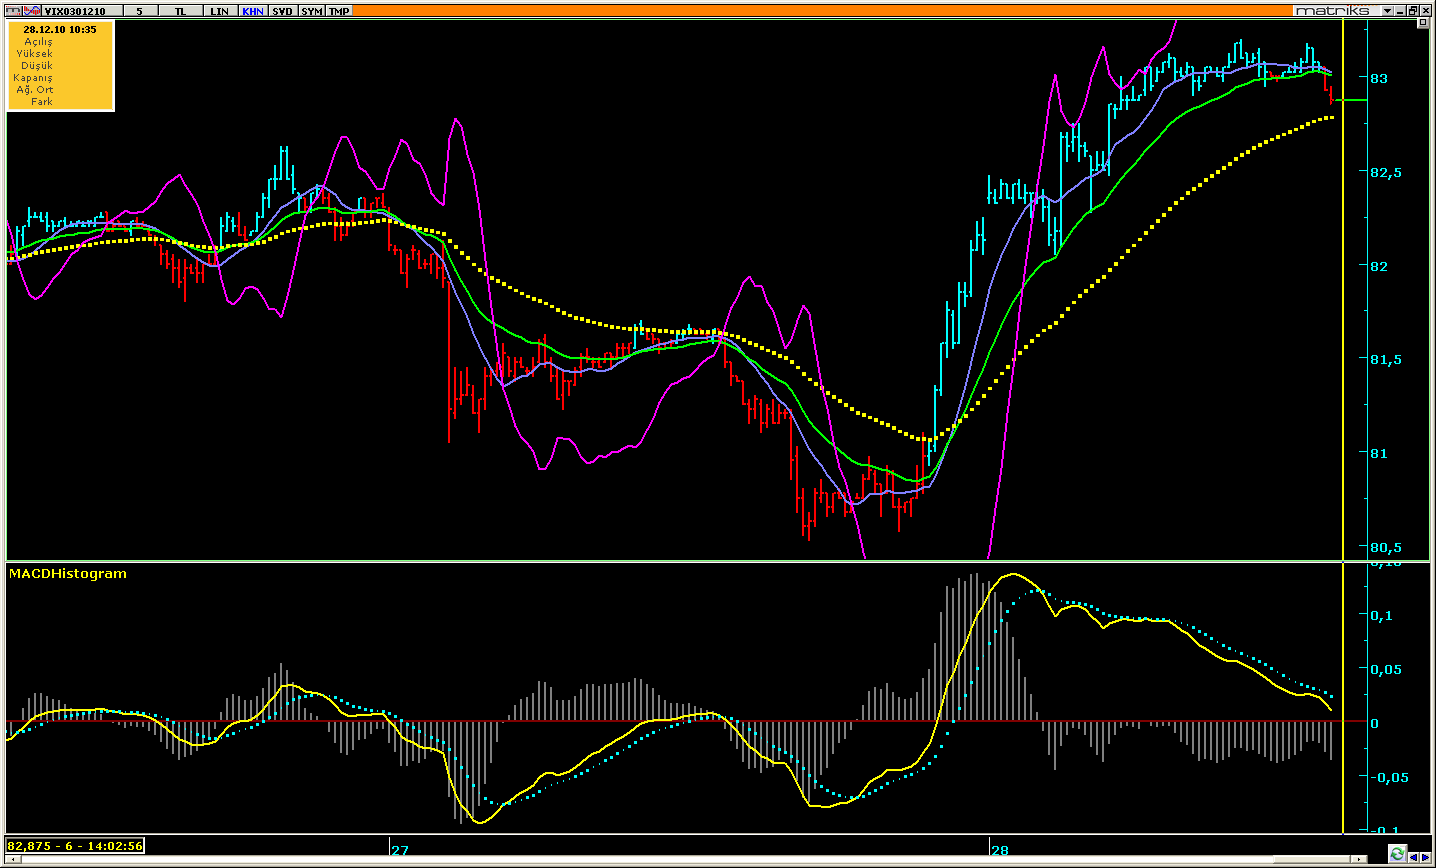Click the matriks logo in title bar
The height and width of the screenshot is (868, 1436).
[x=1335, y=11]
